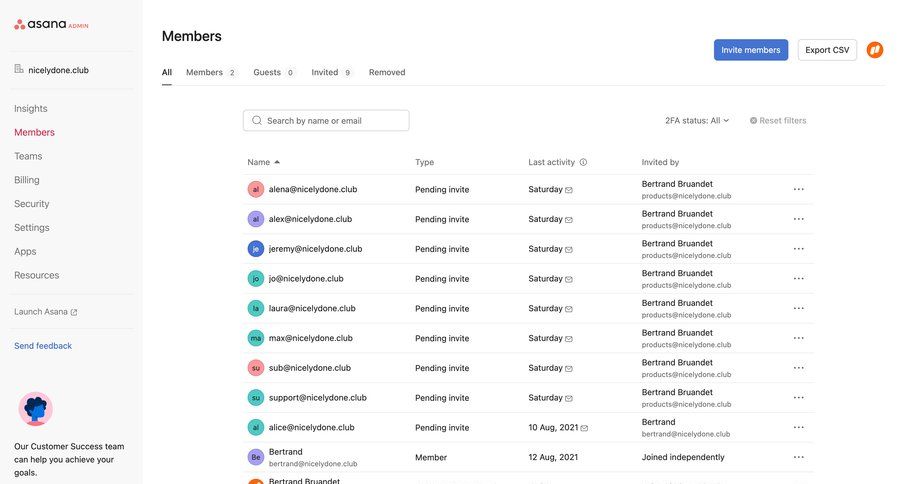Open more actions for alena@nicelydone.club

[798, 189]
